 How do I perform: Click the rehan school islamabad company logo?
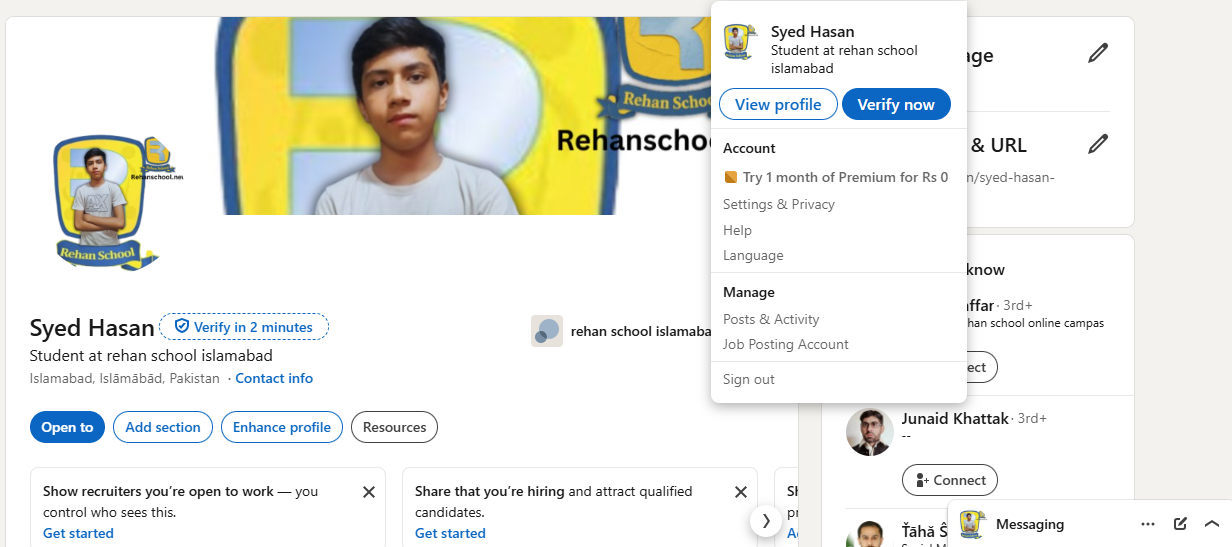tap(547, 331)
